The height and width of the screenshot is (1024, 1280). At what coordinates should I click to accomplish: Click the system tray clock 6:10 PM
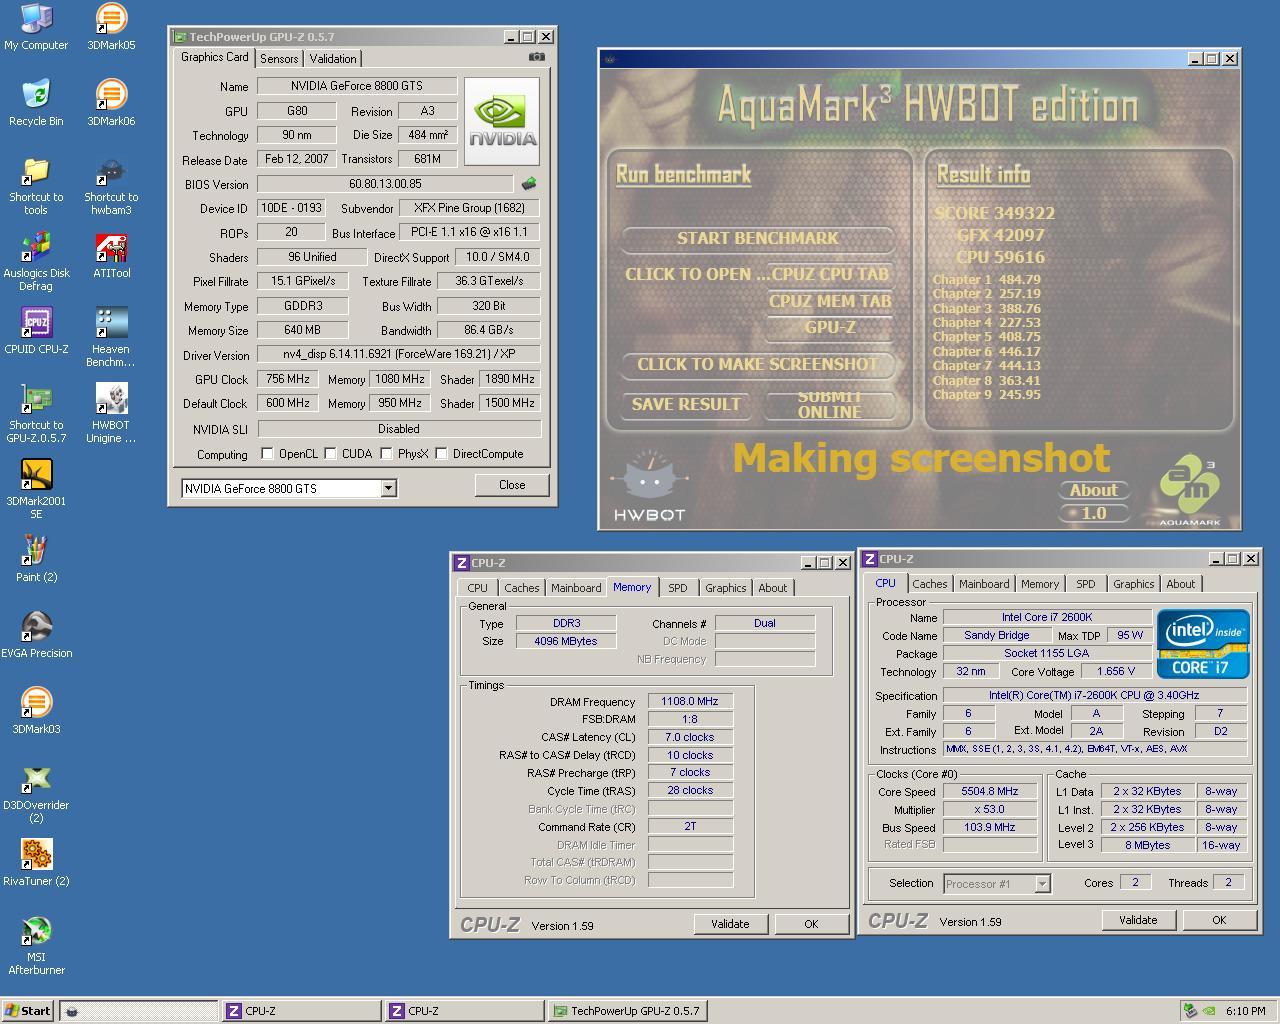(x=1245, y=1011)
